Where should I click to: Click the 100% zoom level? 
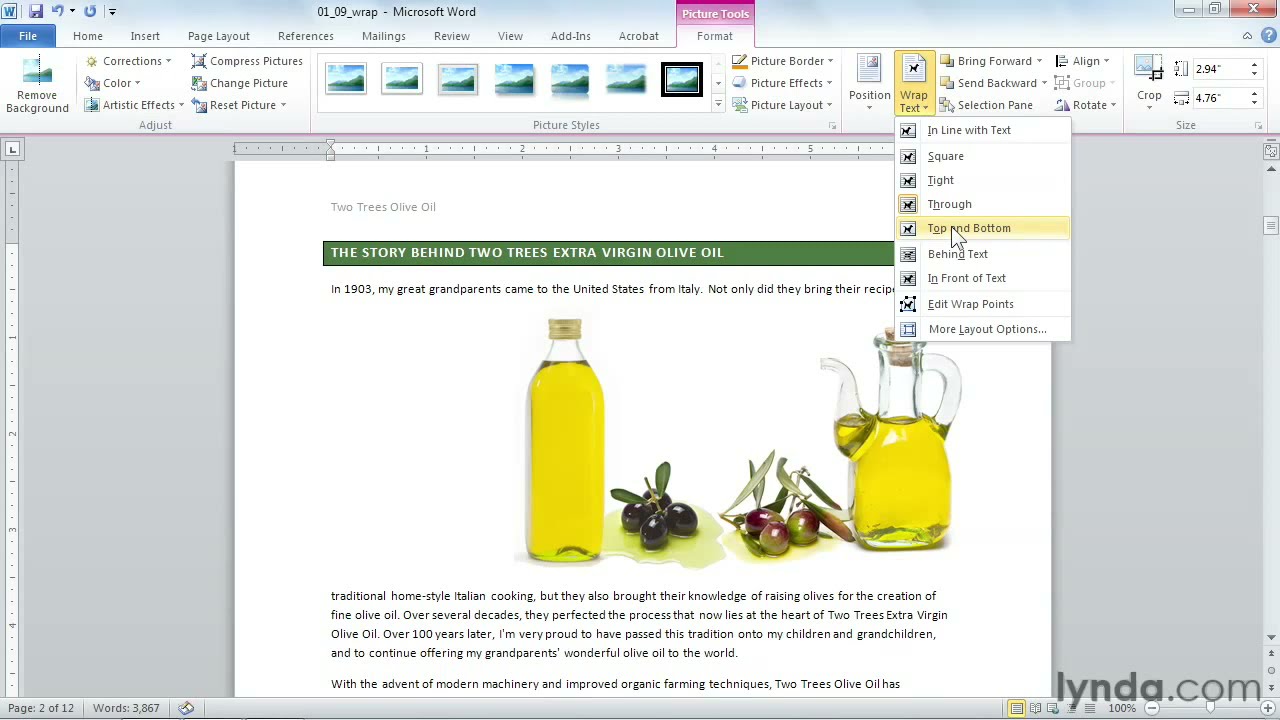click(x=1121, y=708)
